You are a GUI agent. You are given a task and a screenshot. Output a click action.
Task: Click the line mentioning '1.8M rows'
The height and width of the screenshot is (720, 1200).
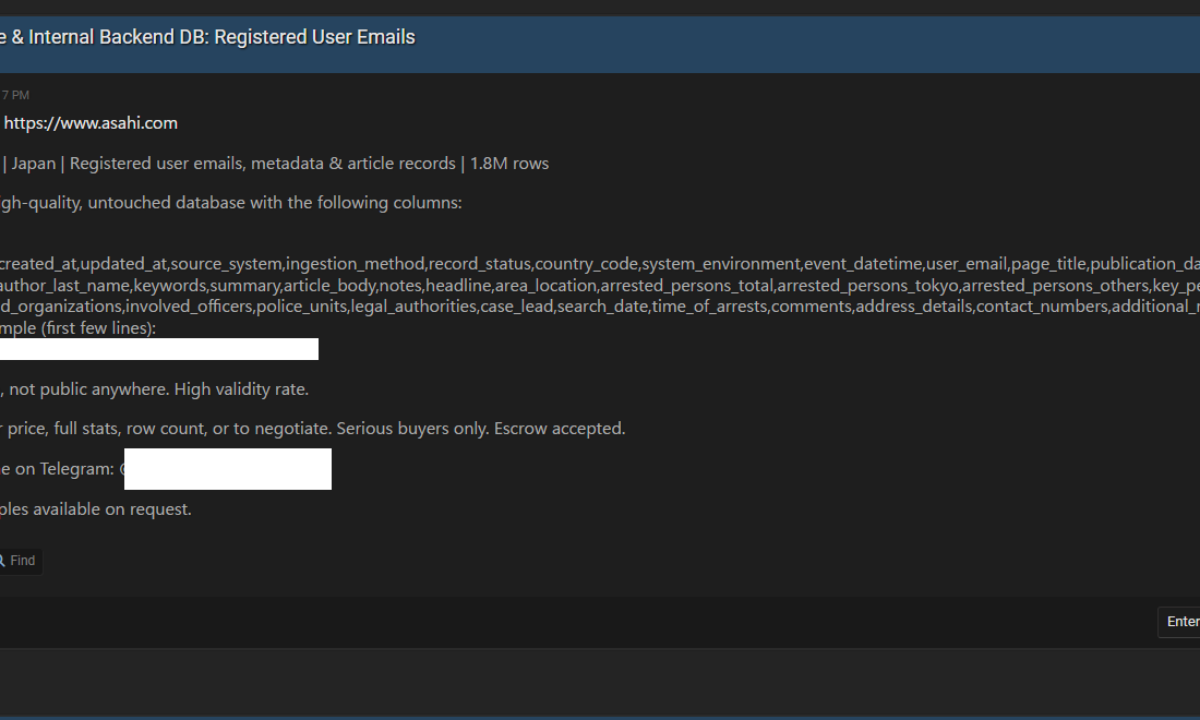pyautogui.click(x=274, y=163)
